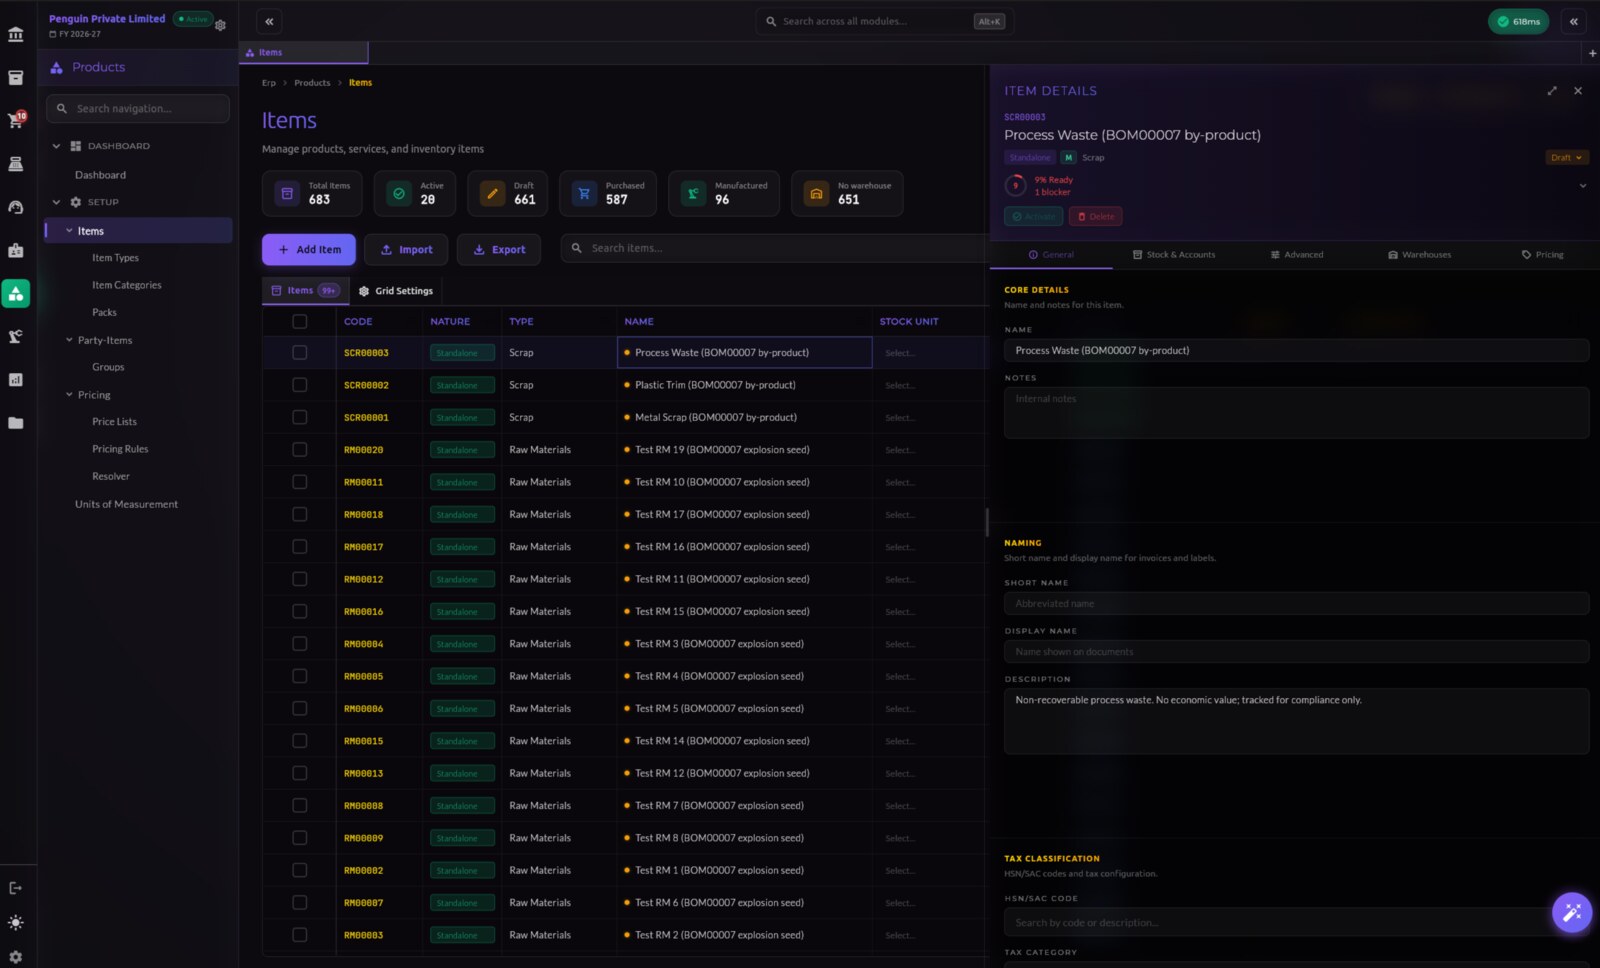Collapse right panel with top-right double-chevron
Image resolution: width=1600 pixels, height=968 pixels.
[1574, 21]
